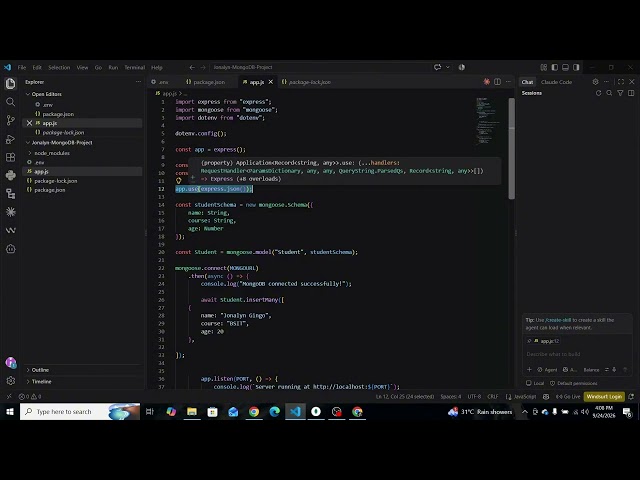The image size is (640, 480).
Task: Navigate back with the left arrow
Action: point(192,67)
